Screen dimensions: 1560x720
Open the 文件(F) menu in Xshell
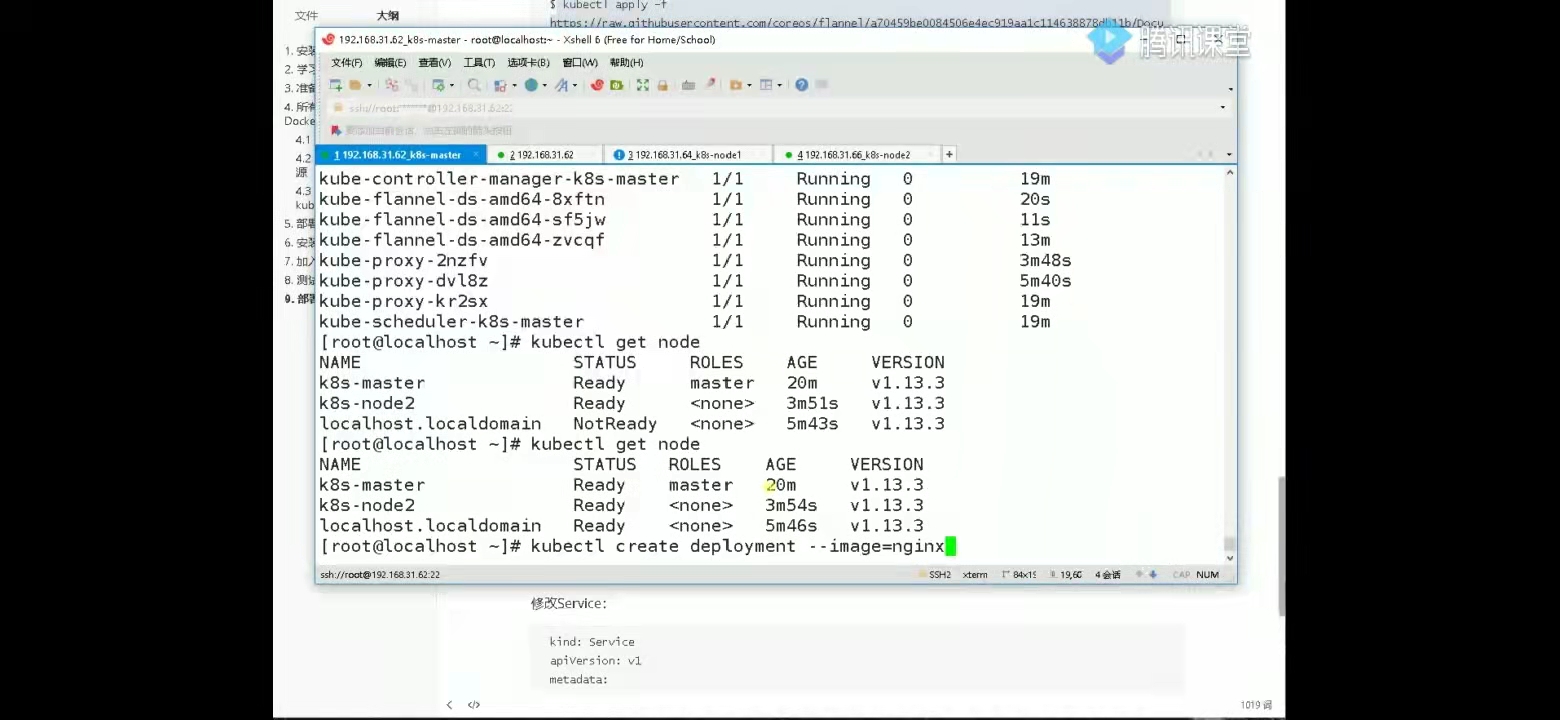click(x=347, y=63)
